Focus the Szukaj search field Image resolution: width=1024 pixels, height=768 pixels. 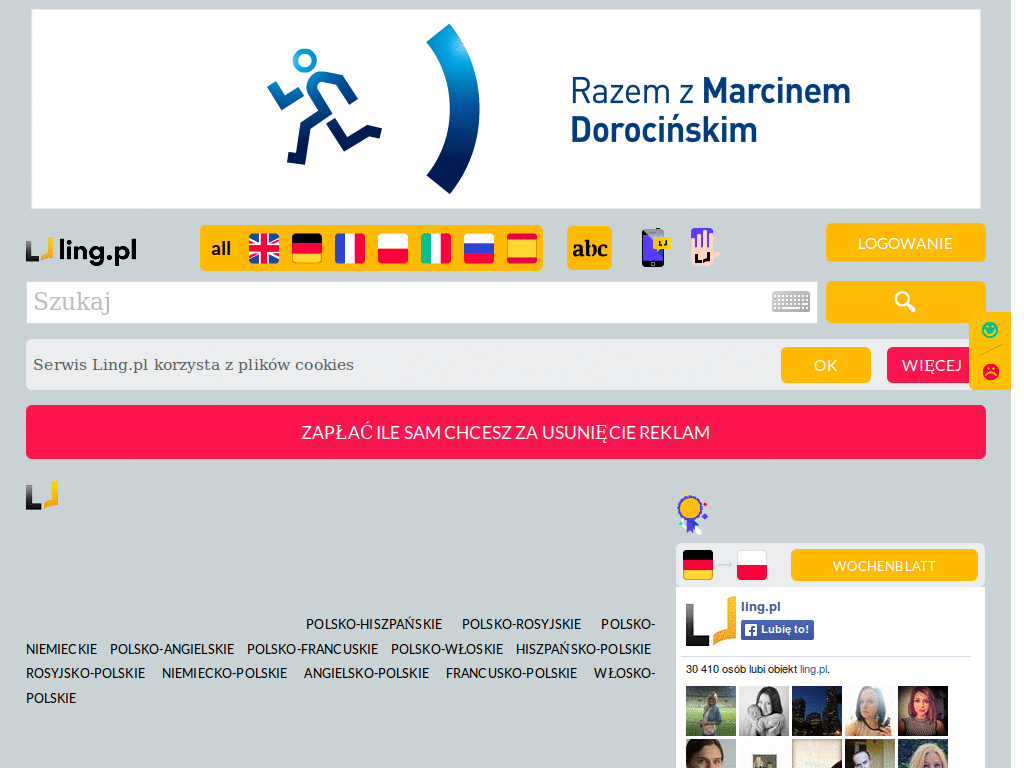point(421,302)
